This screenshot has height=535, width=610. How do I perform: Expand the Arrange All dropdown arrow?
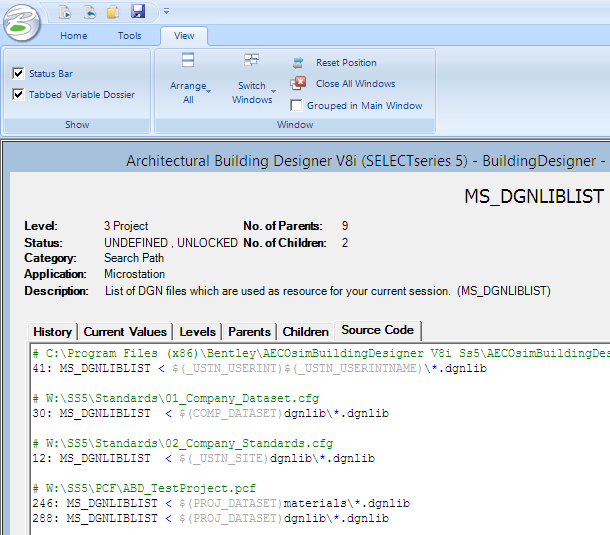(209, 91)
